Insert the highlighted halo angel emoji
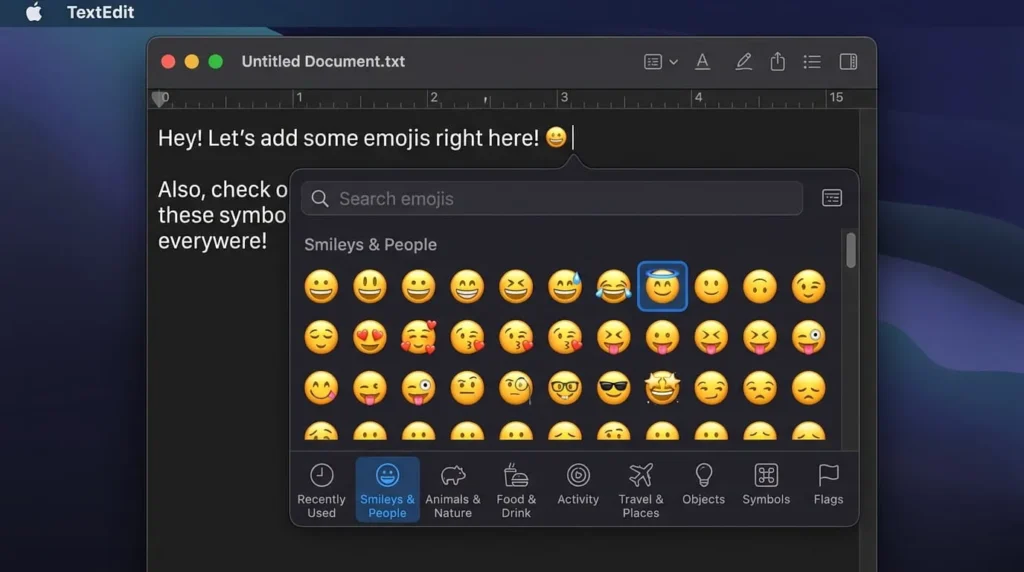The width and height of the screenshot is (1024, 572). [x=662, y=286]
